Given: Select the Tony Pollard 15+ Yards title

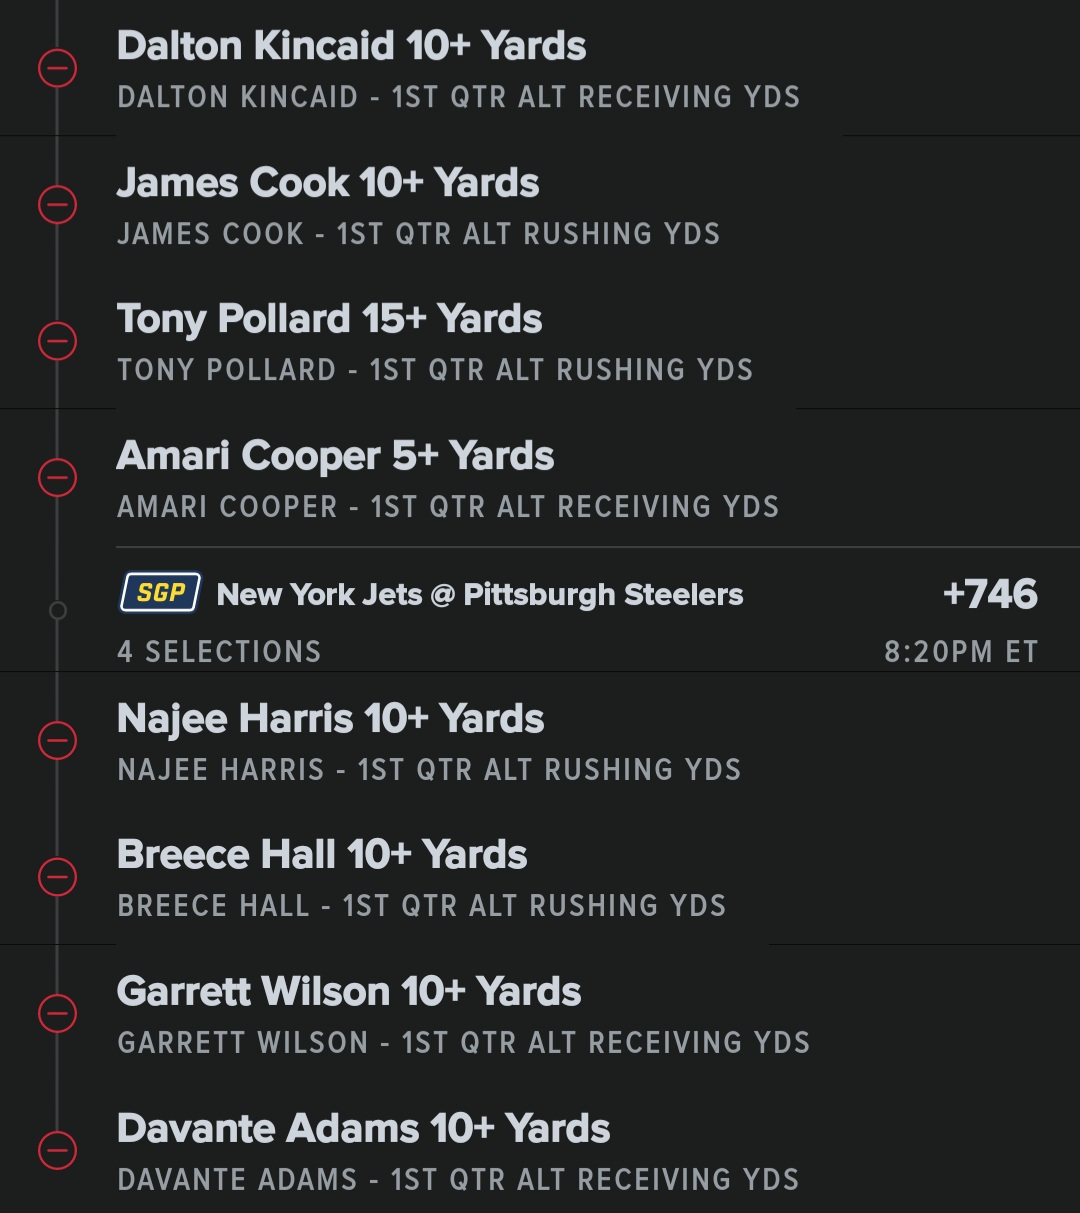Looking at the screenshot, I should click(329, 319).
